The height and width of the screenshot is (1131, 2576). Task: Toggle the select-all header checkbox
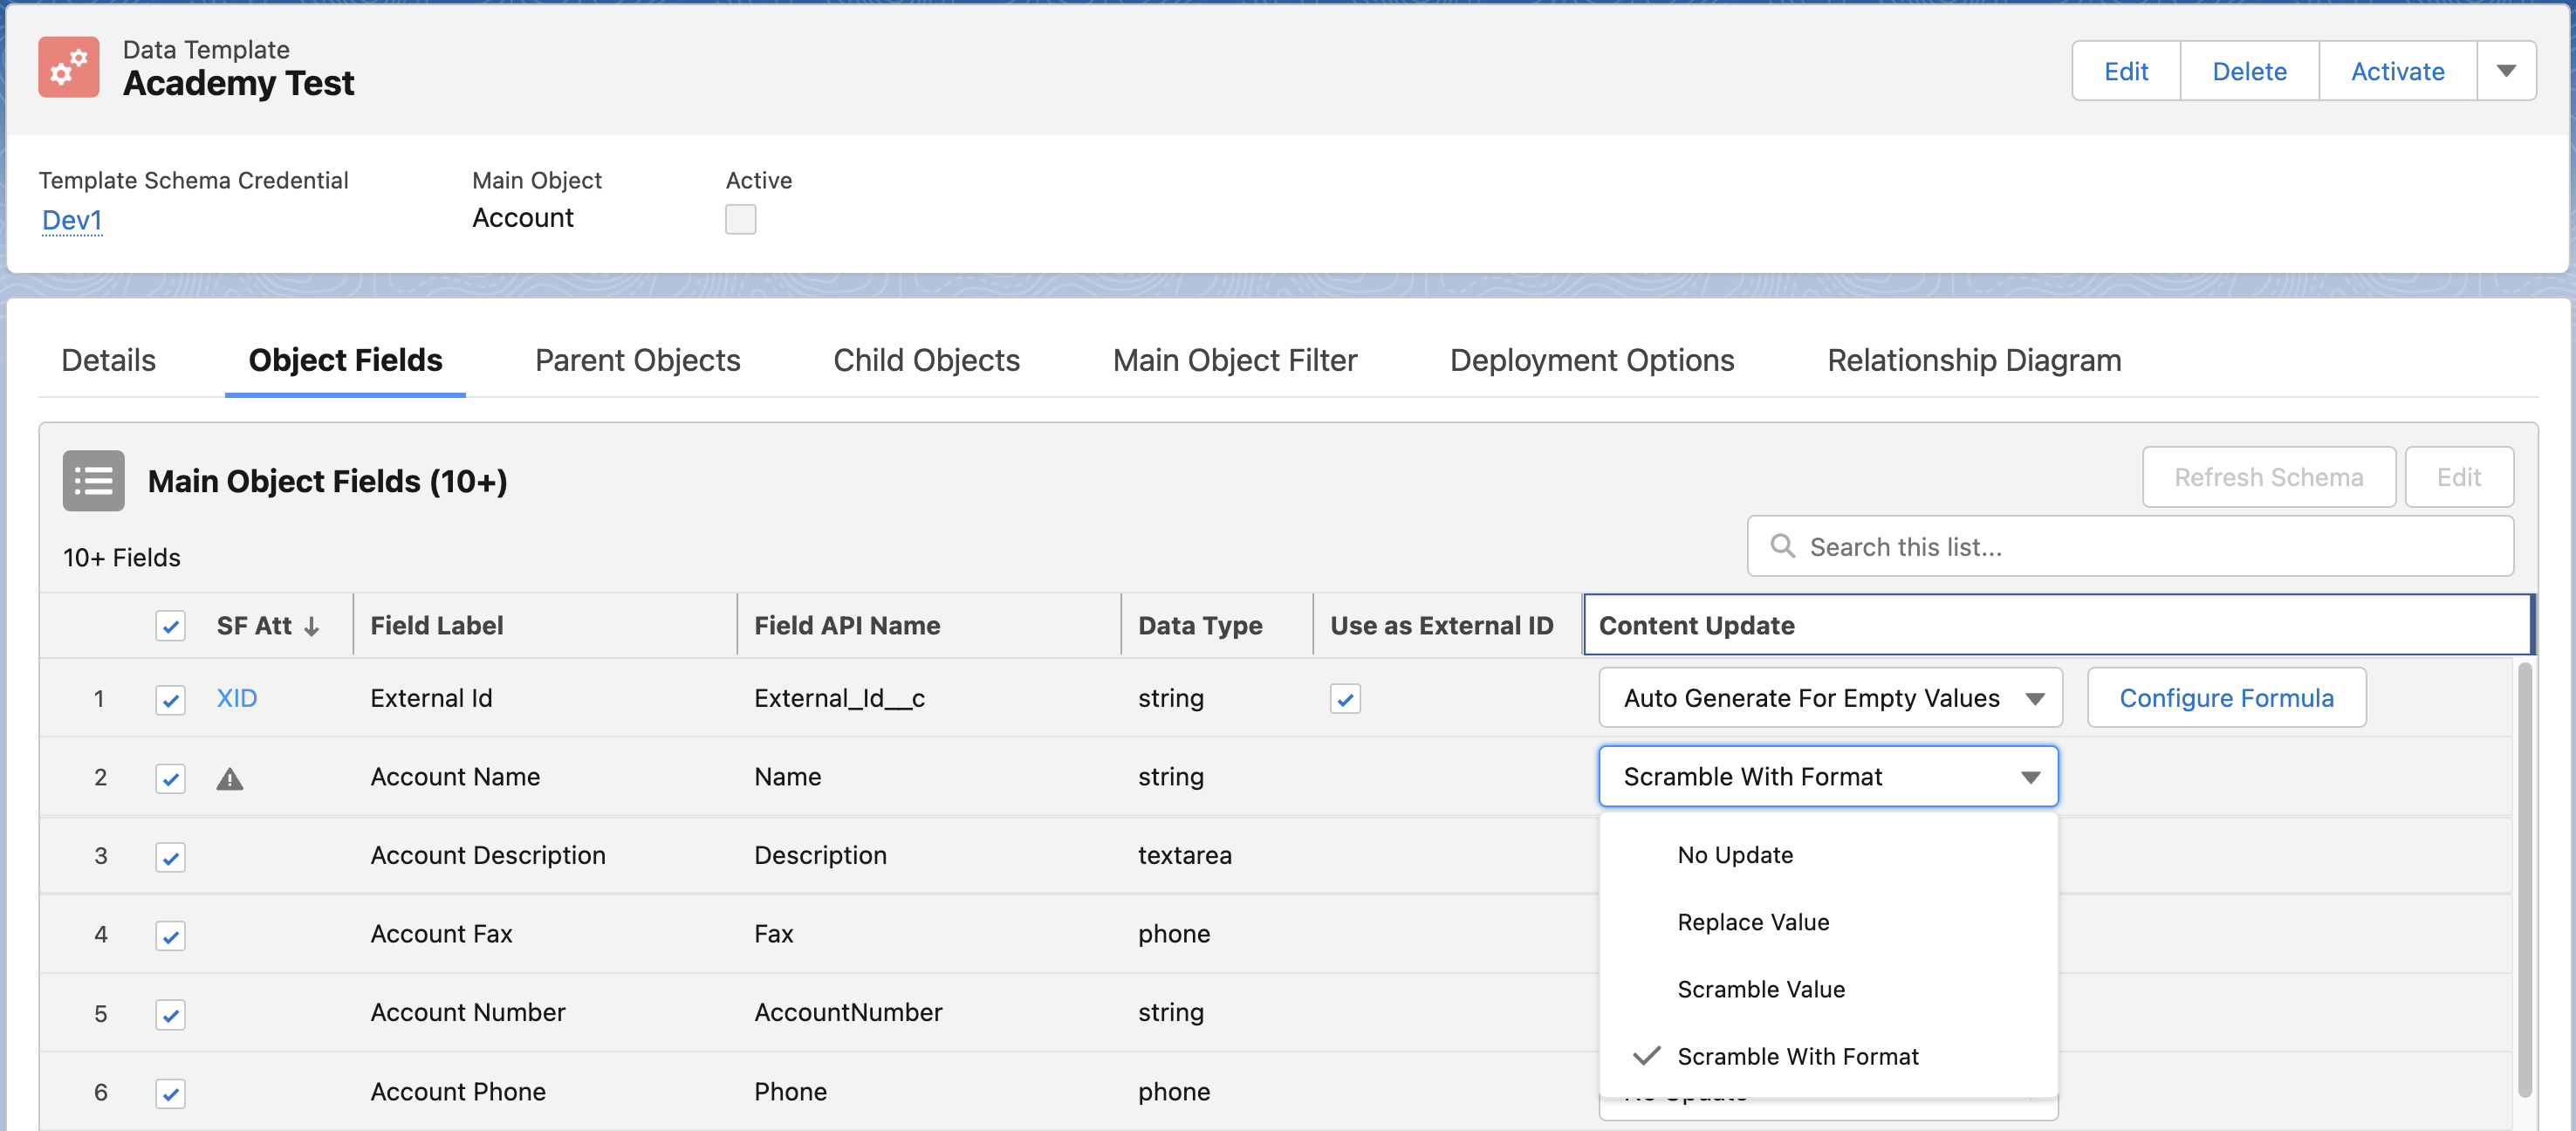pos(170,626)
